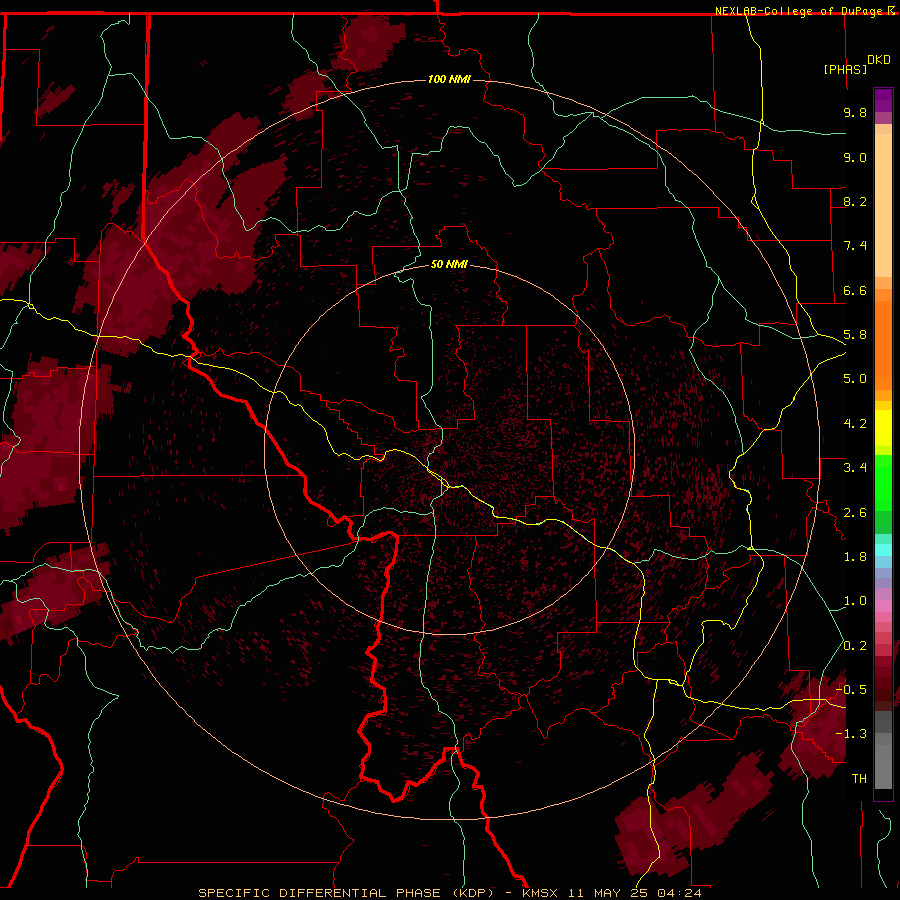Viewport: 900px width, 900px height.
Task: Click the 9.0 value on the legend
Action: 855,157
